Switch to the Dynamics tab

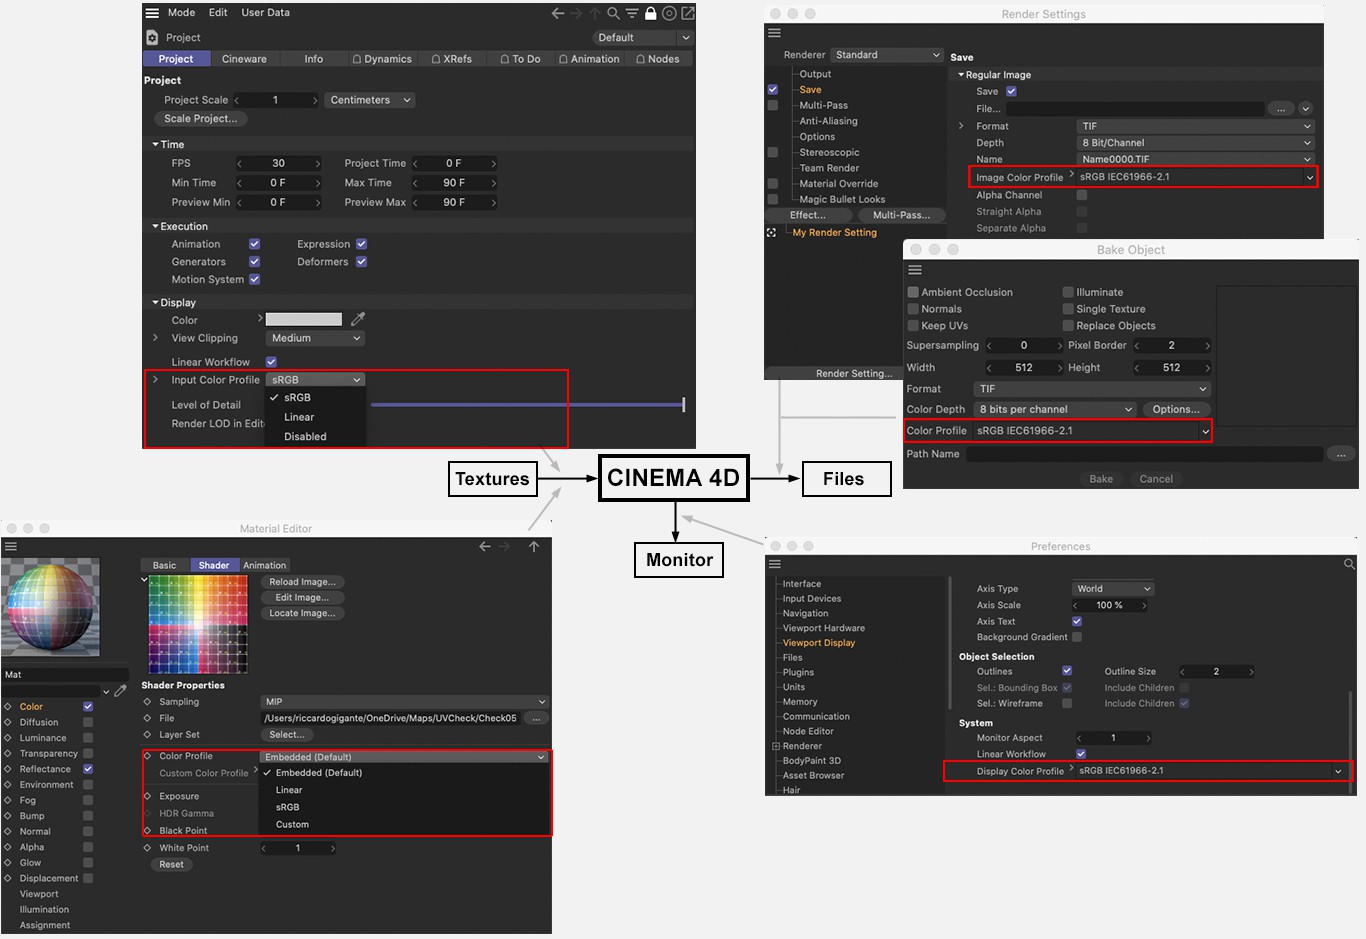(x=382, y=59)
